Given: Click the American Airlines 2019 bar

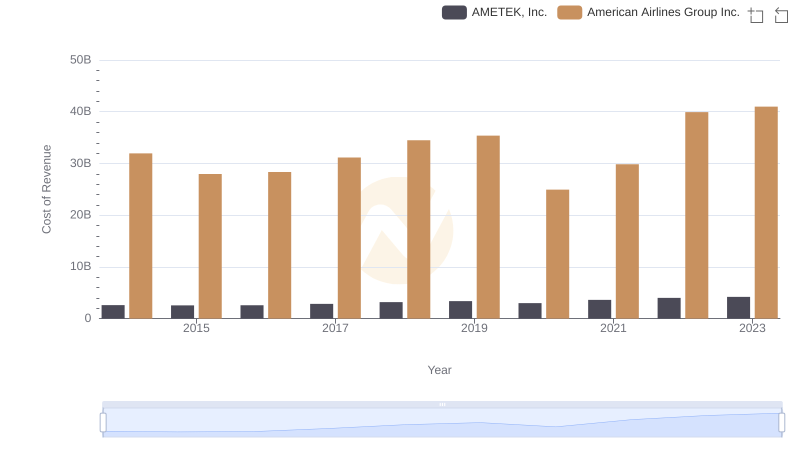Looking at the screenshot, I should coord(488,227).
